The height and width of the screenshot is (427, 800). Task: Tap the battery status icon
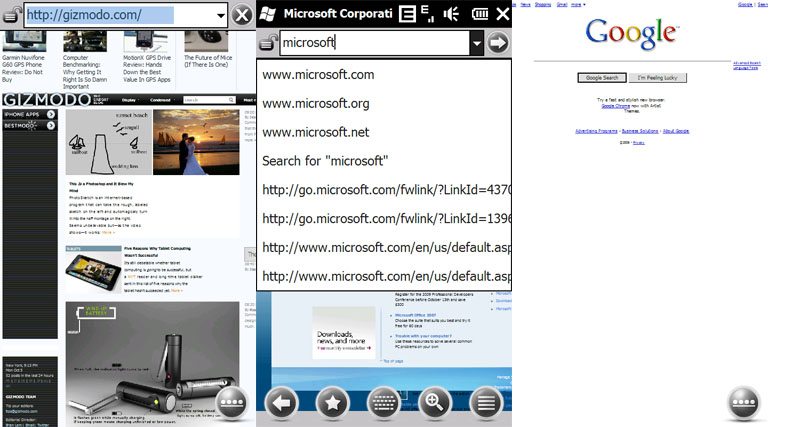479,14
